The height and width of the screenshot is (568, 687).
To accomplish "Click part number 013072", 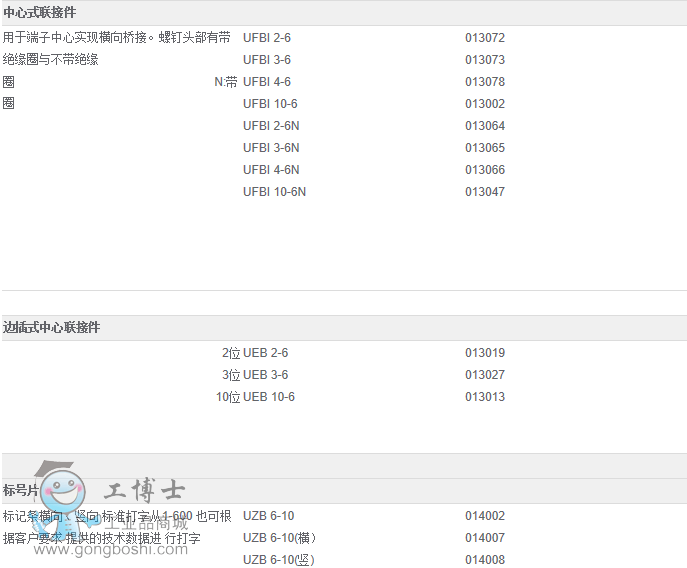I will [x=485, y=38].
